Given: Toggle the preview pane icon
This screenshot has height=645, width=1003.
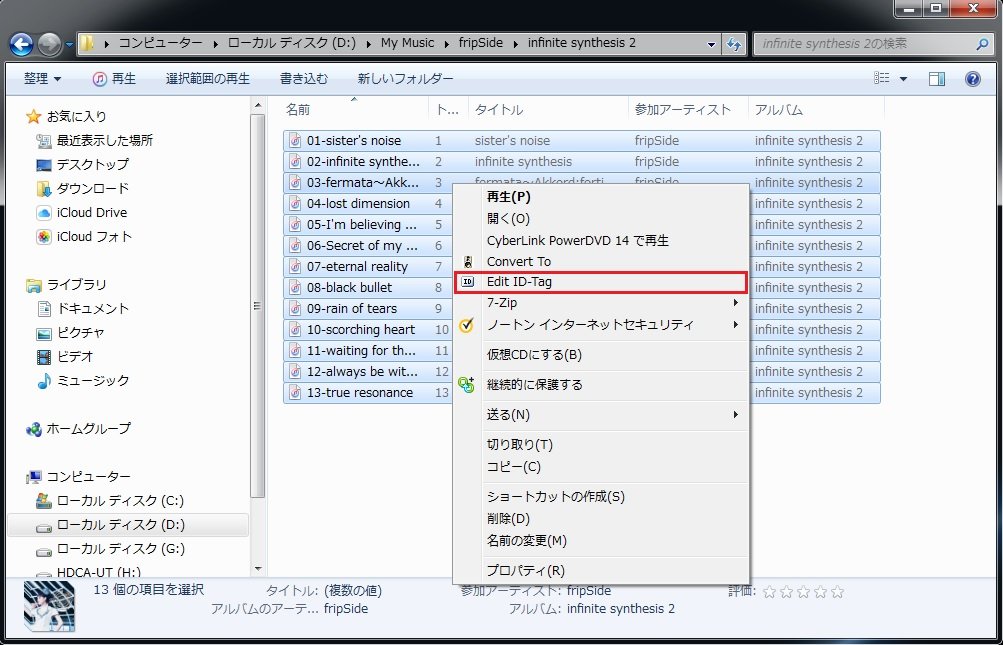Looking at the screenshot, I should coord(937,79).
